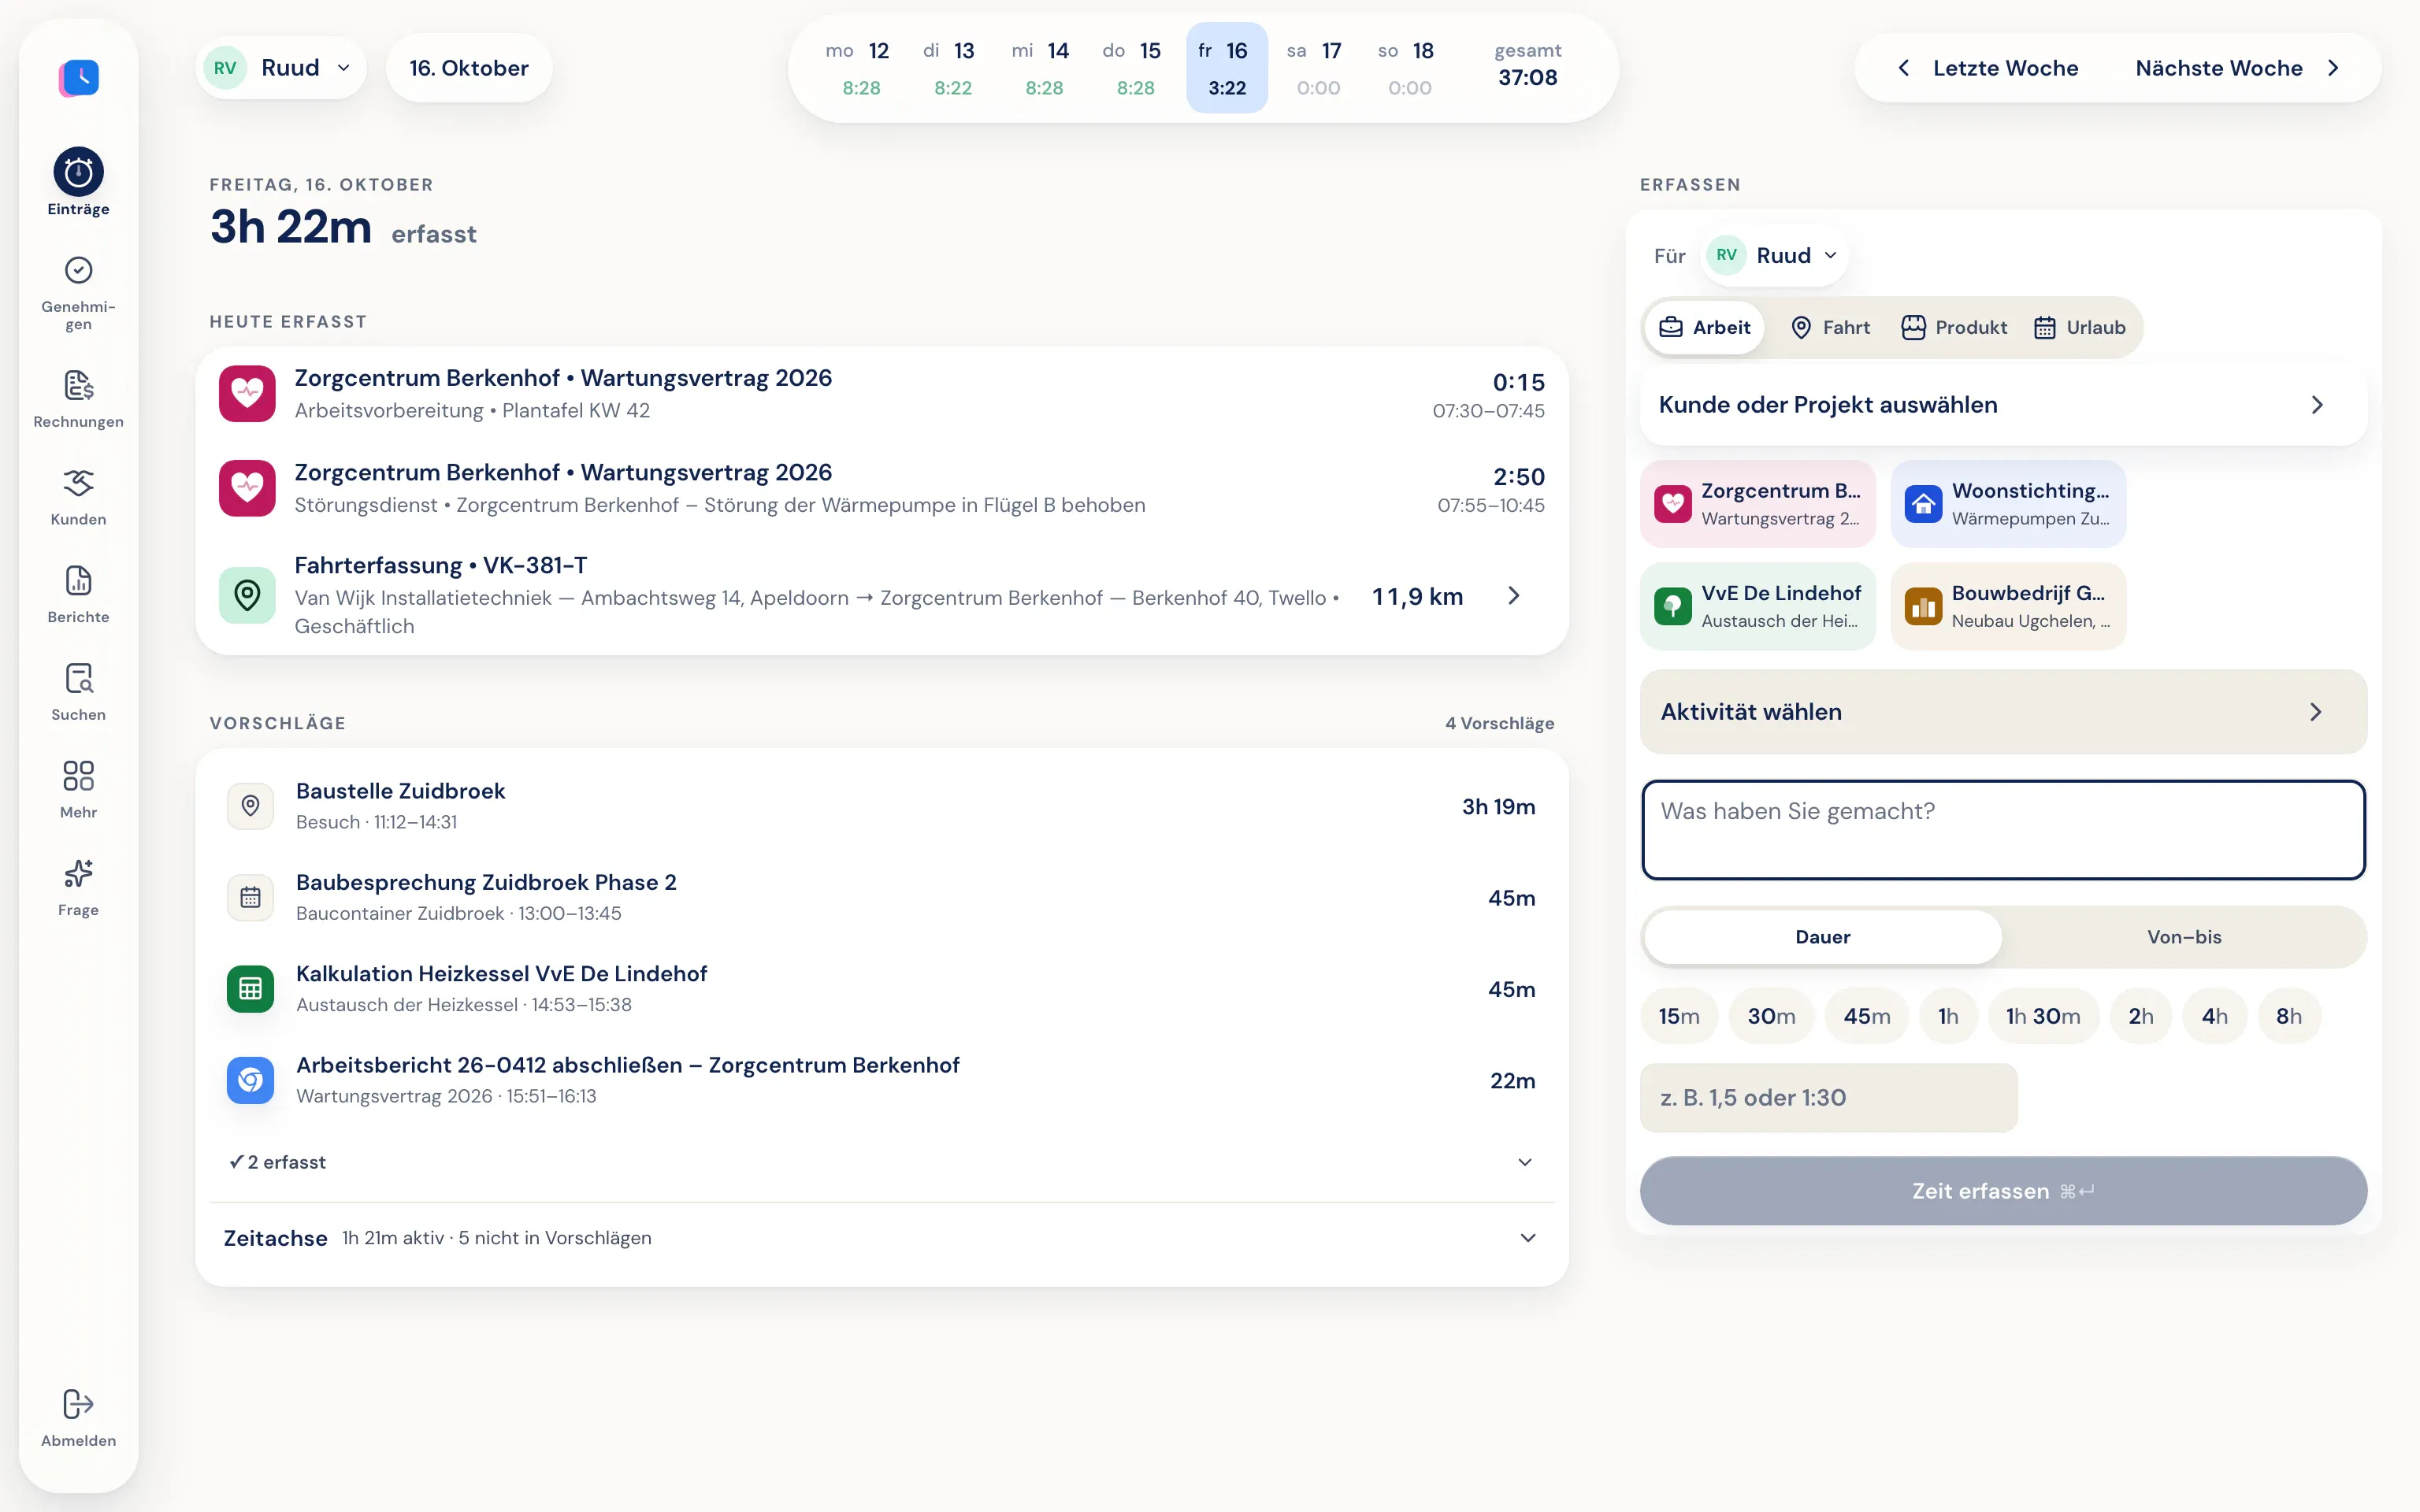Expand the Zeitachse section

tap(881, 1238)
